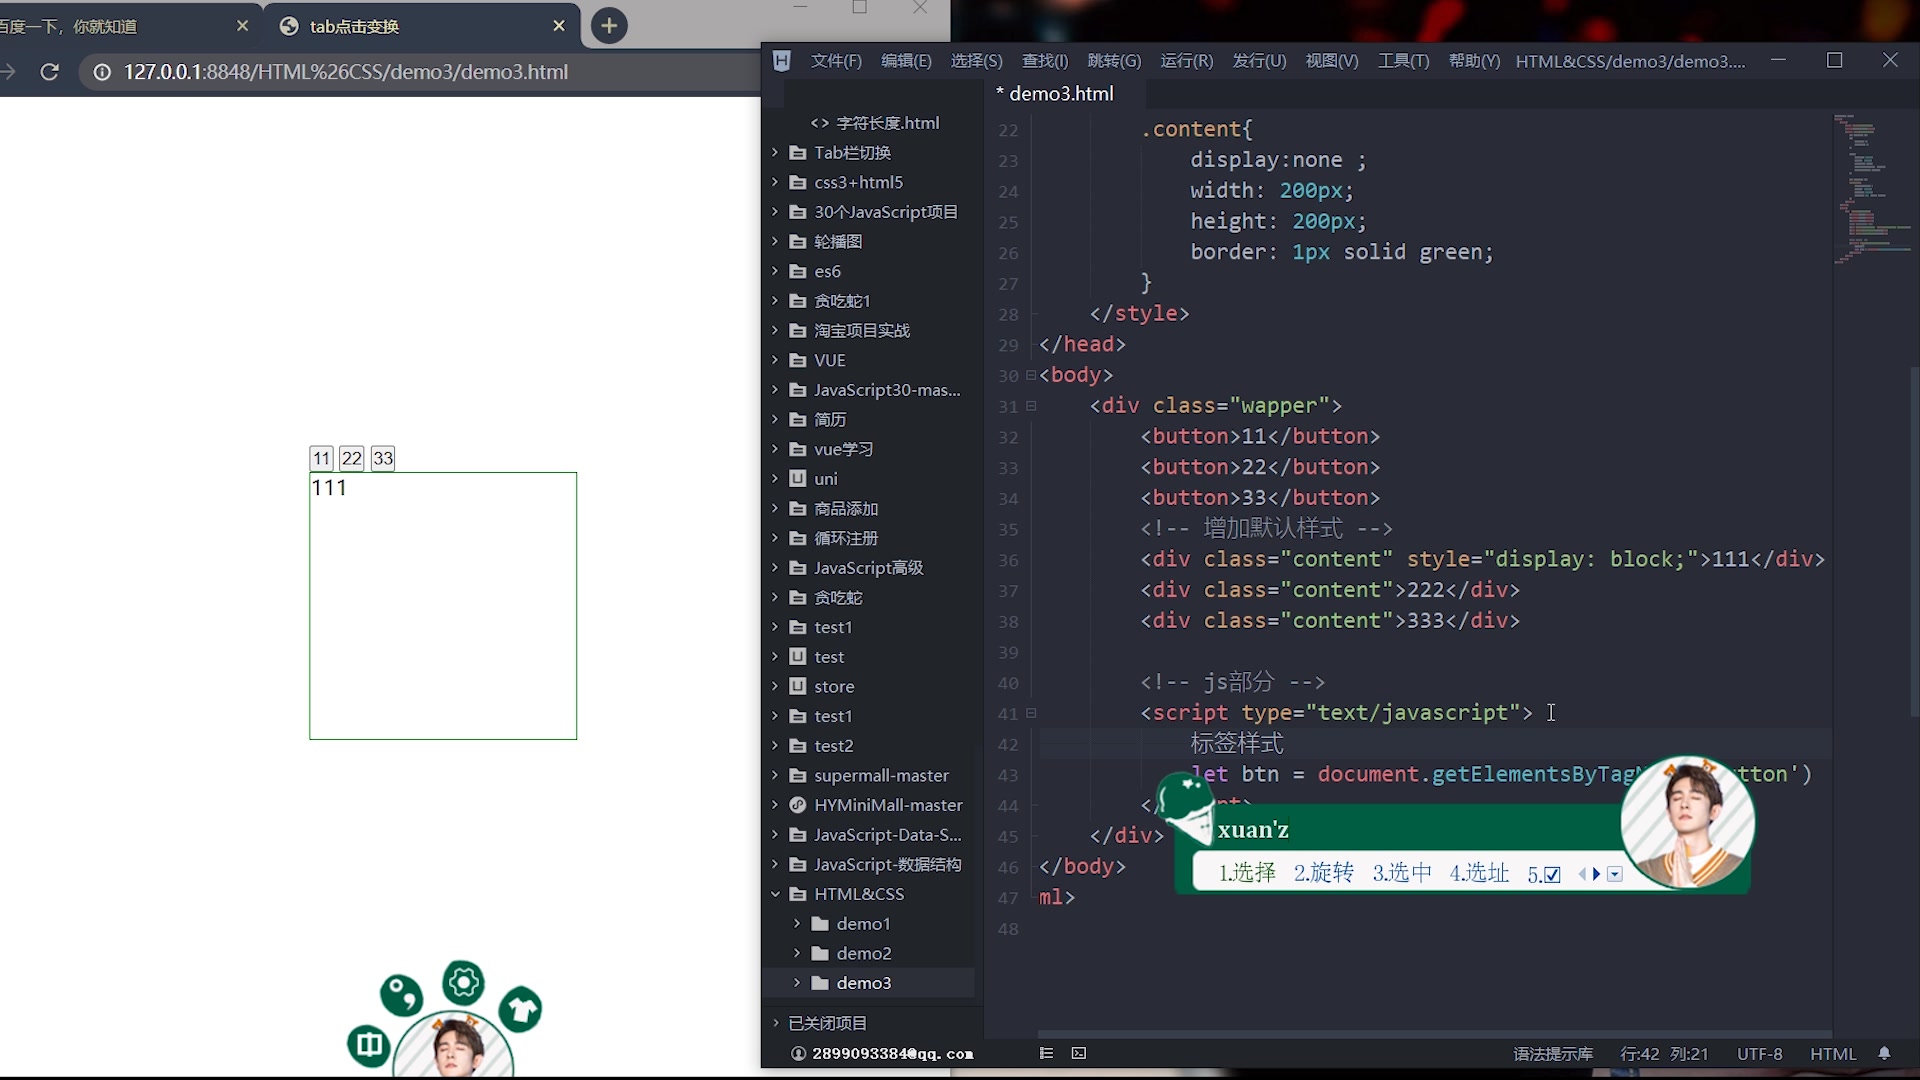Click the green gear floating icon

click(463, 983)
